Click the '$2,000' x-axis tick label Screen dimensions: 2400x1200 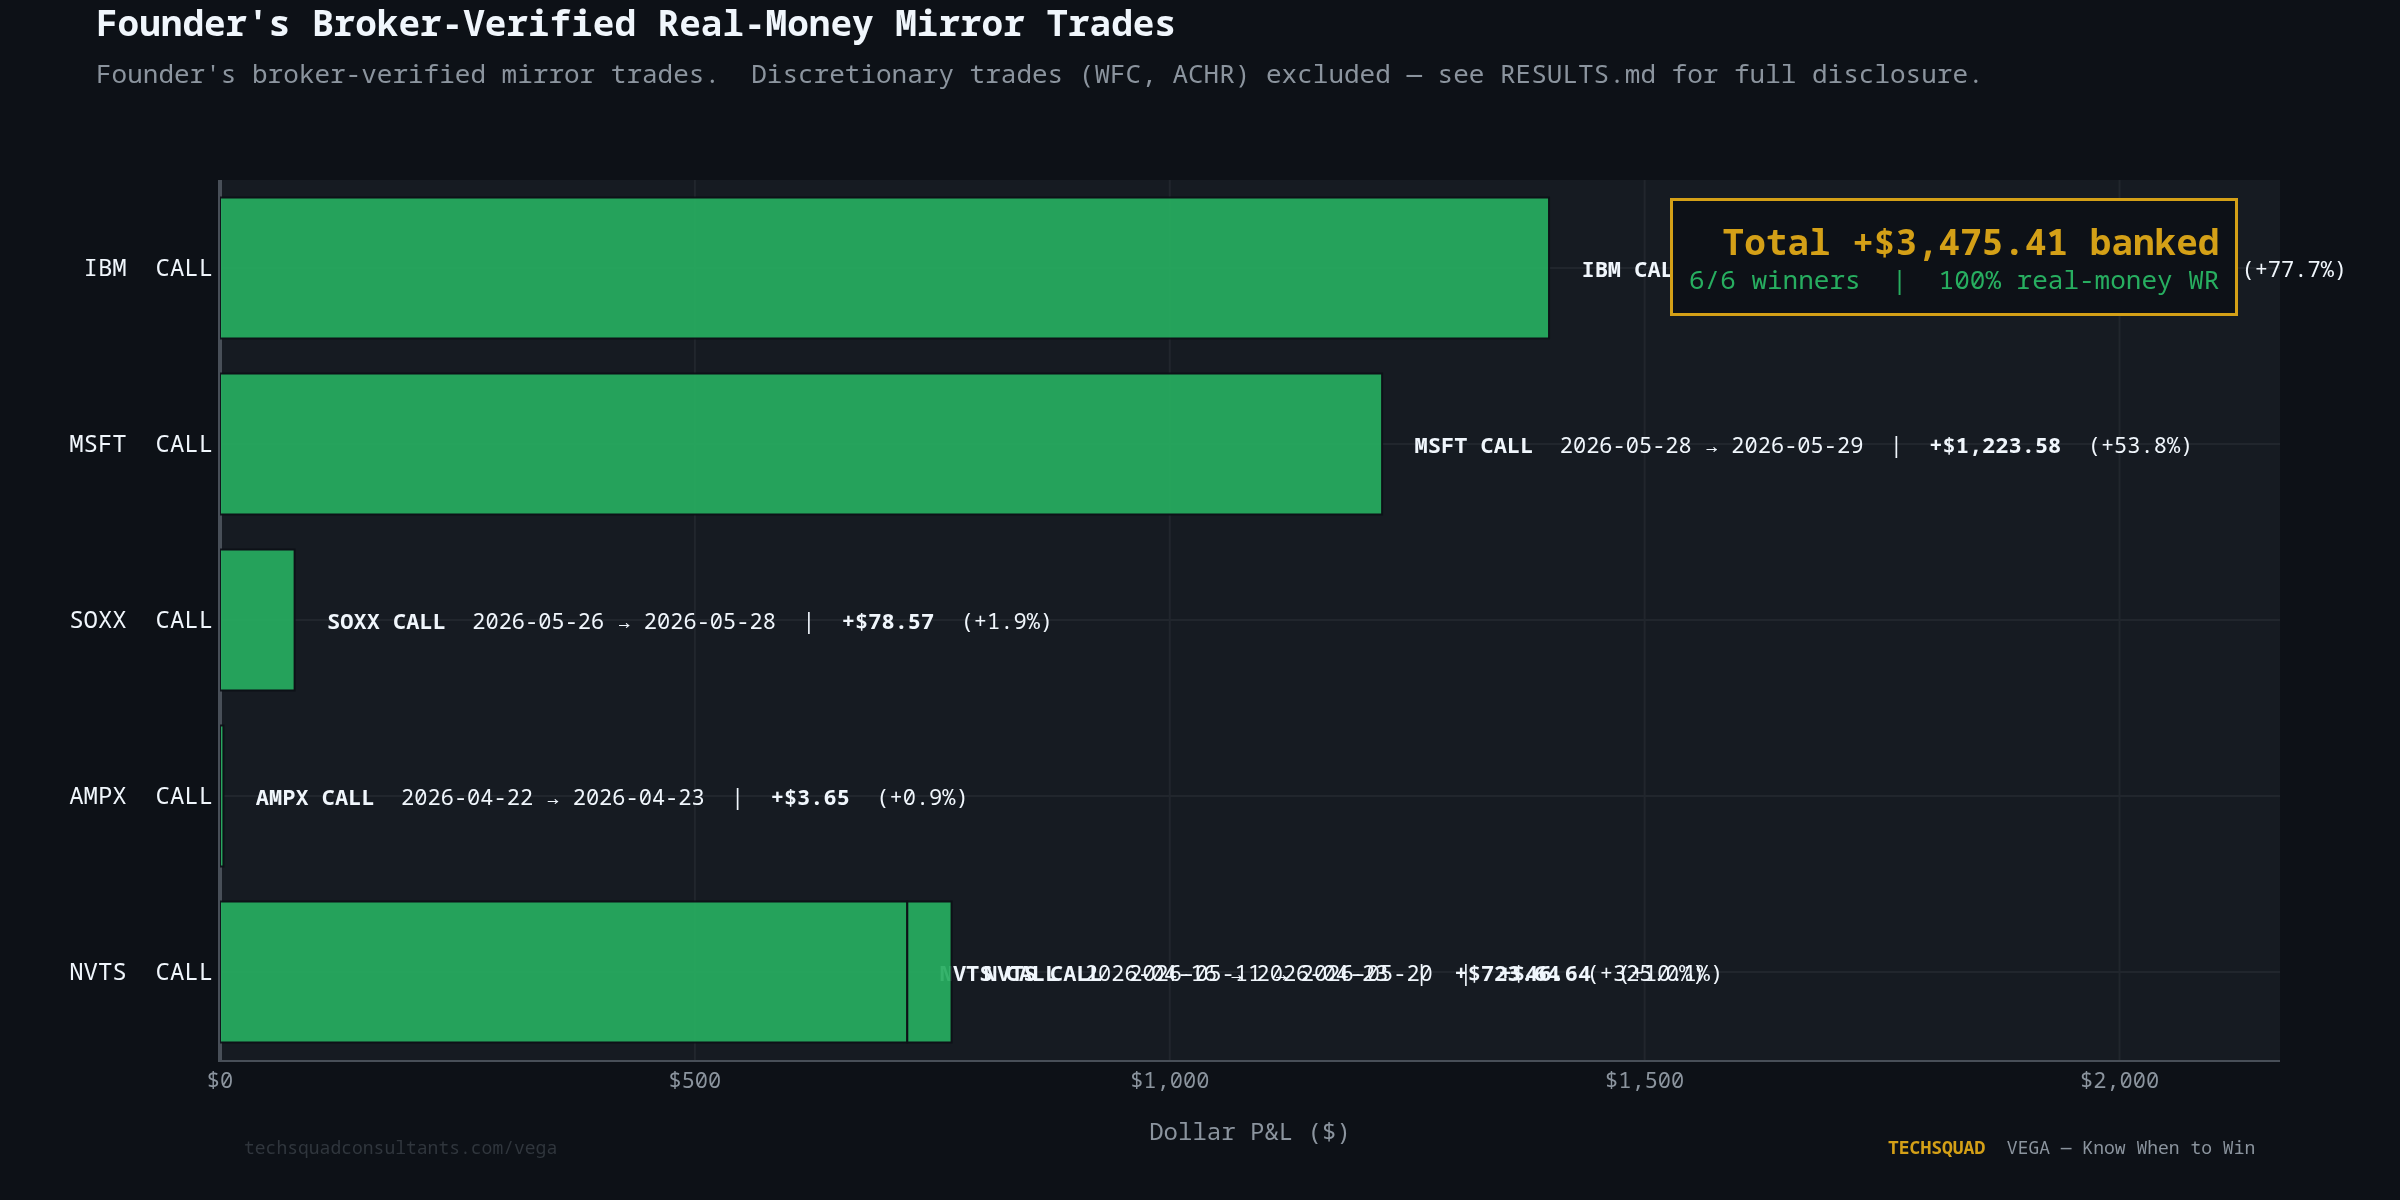pyautogui.click(x=2119, y=1081)
